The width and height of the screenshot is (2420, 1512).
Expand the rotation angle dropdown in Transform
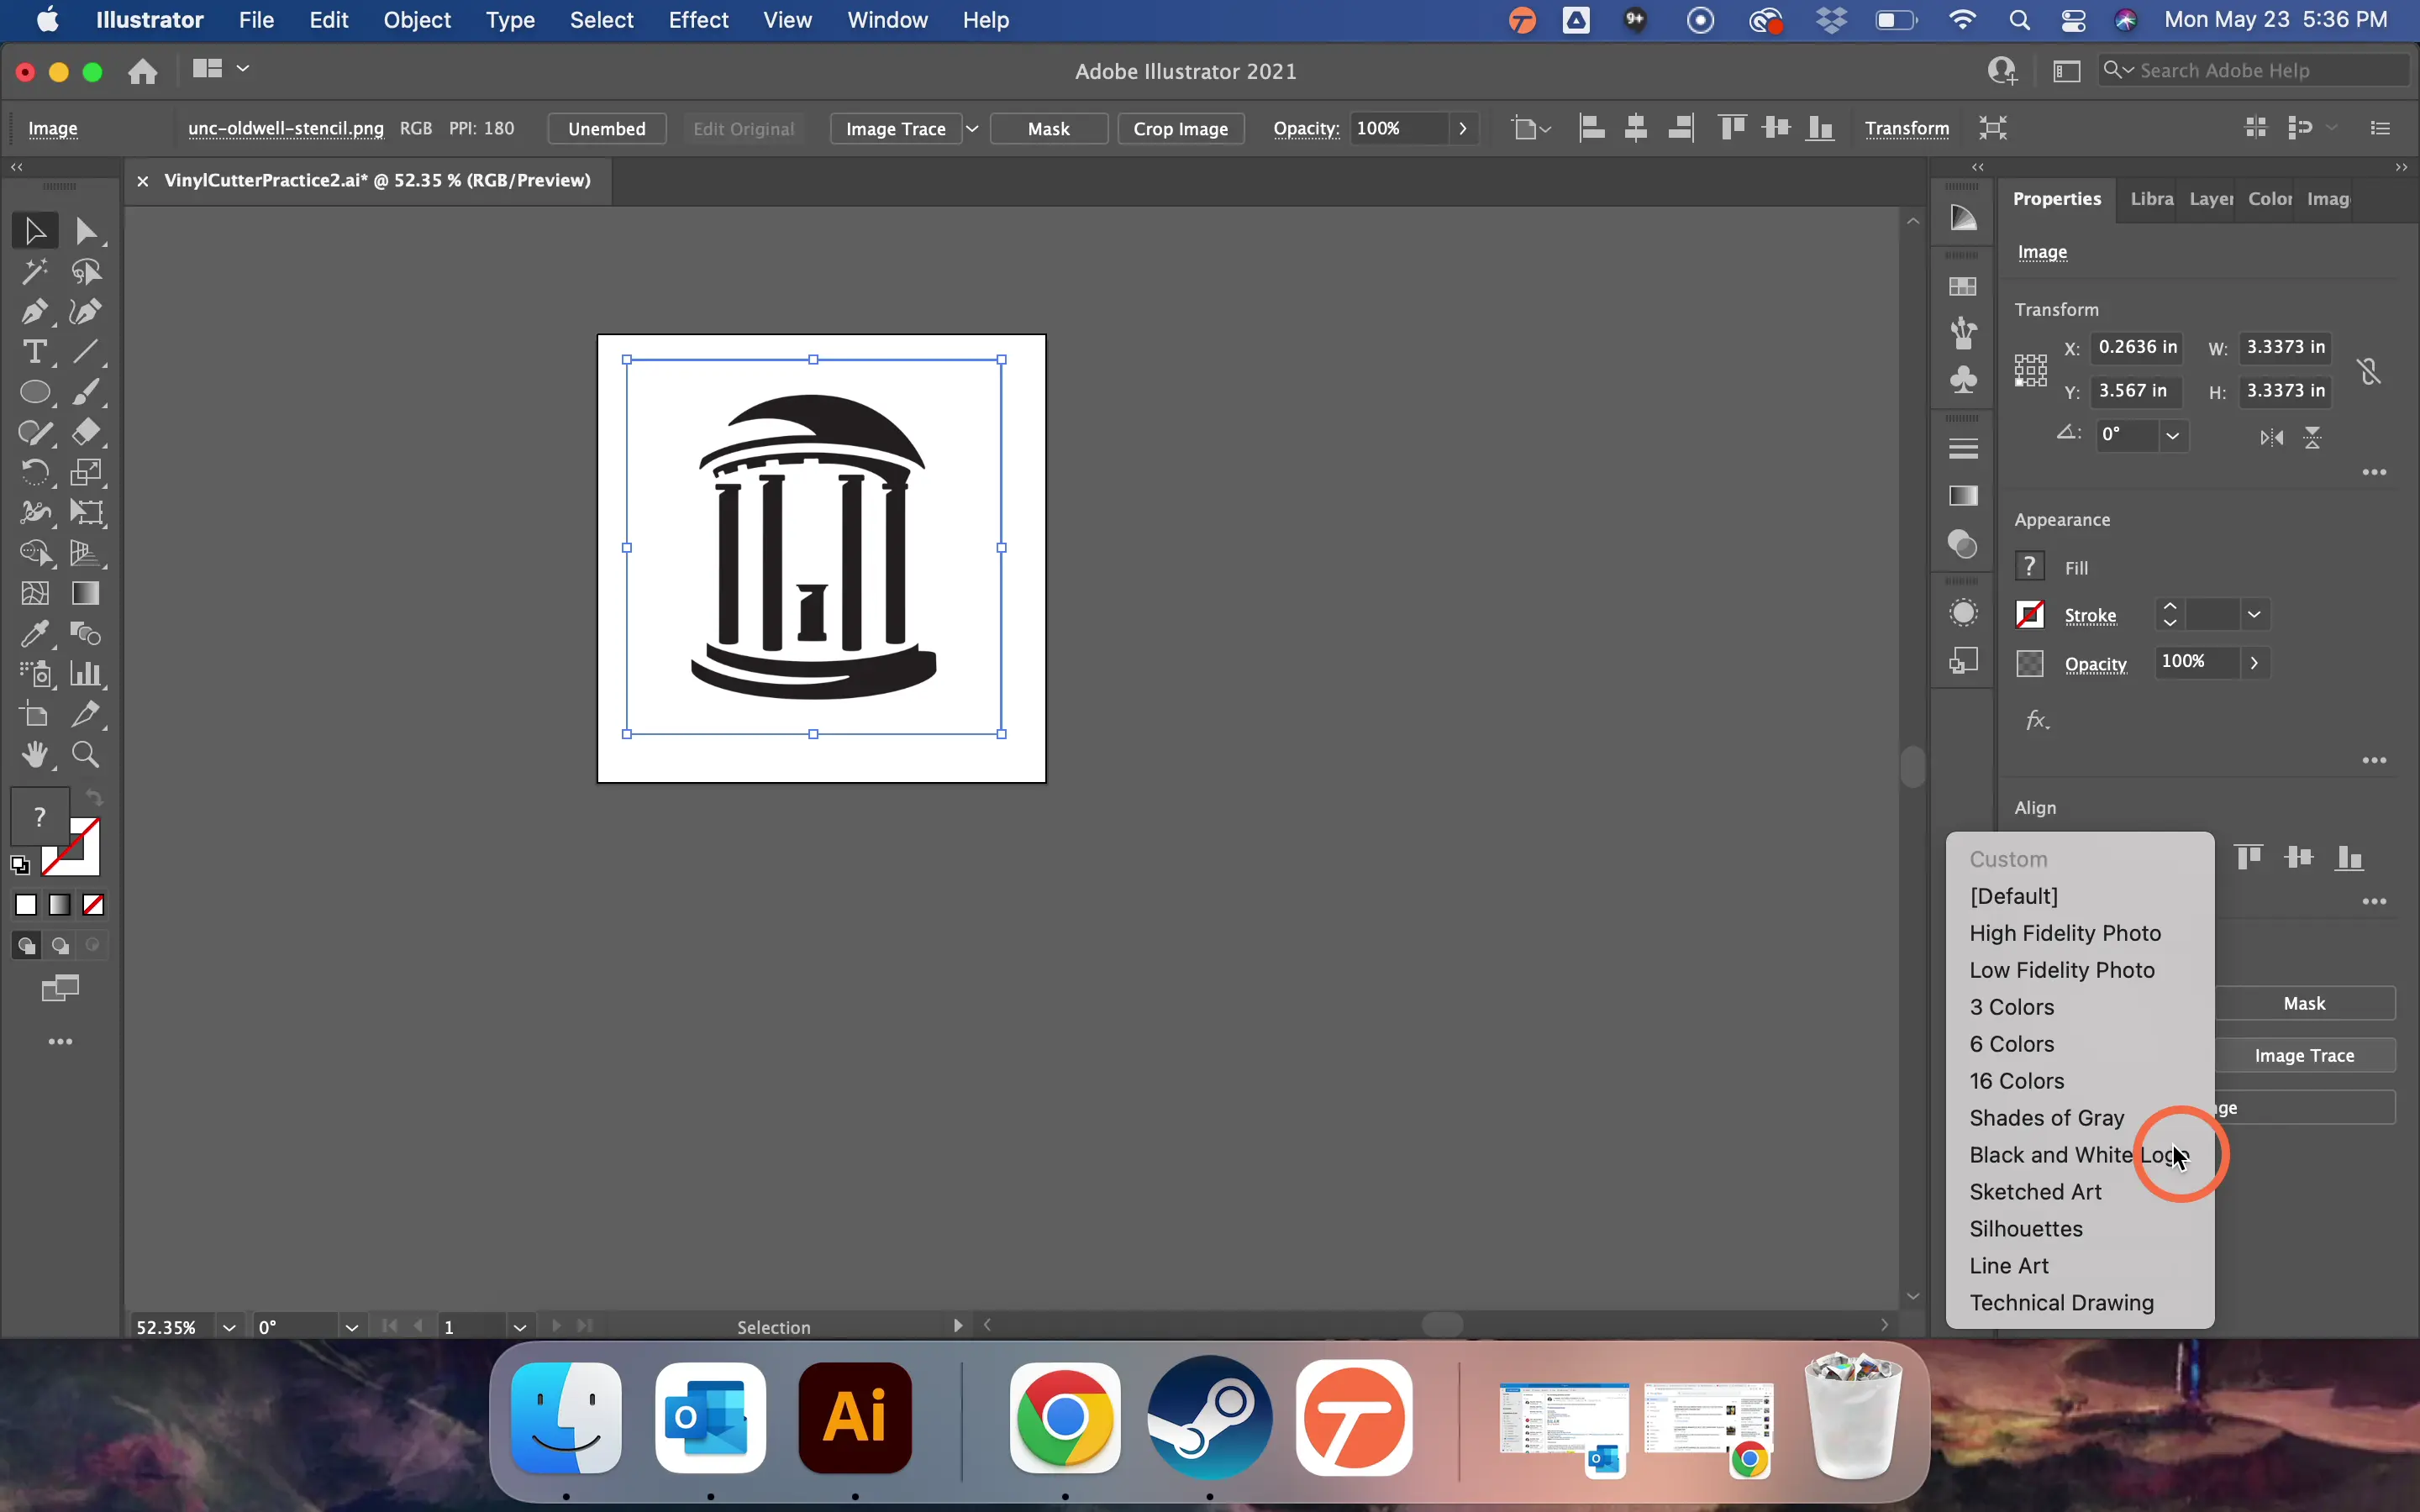[x=2173, y=436]
